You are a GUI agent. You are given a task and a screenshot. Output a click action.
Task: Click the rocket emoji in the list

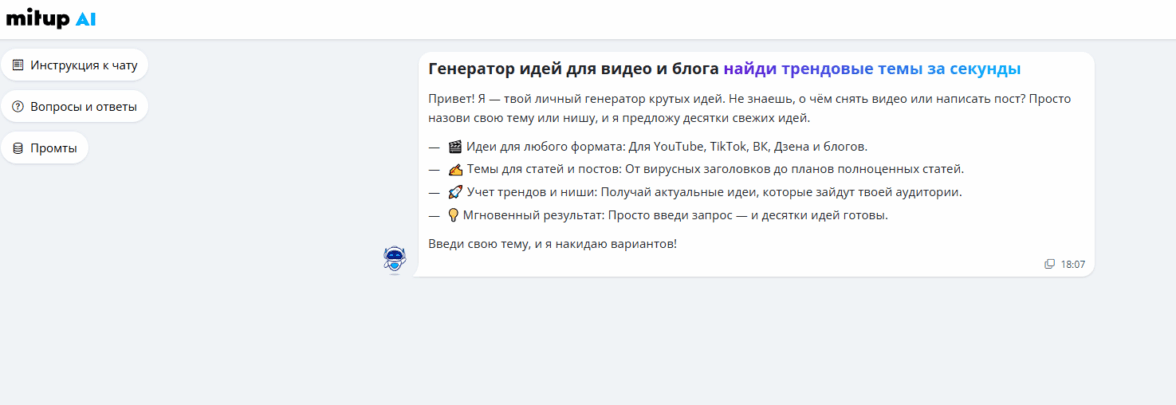pos(455,192)
